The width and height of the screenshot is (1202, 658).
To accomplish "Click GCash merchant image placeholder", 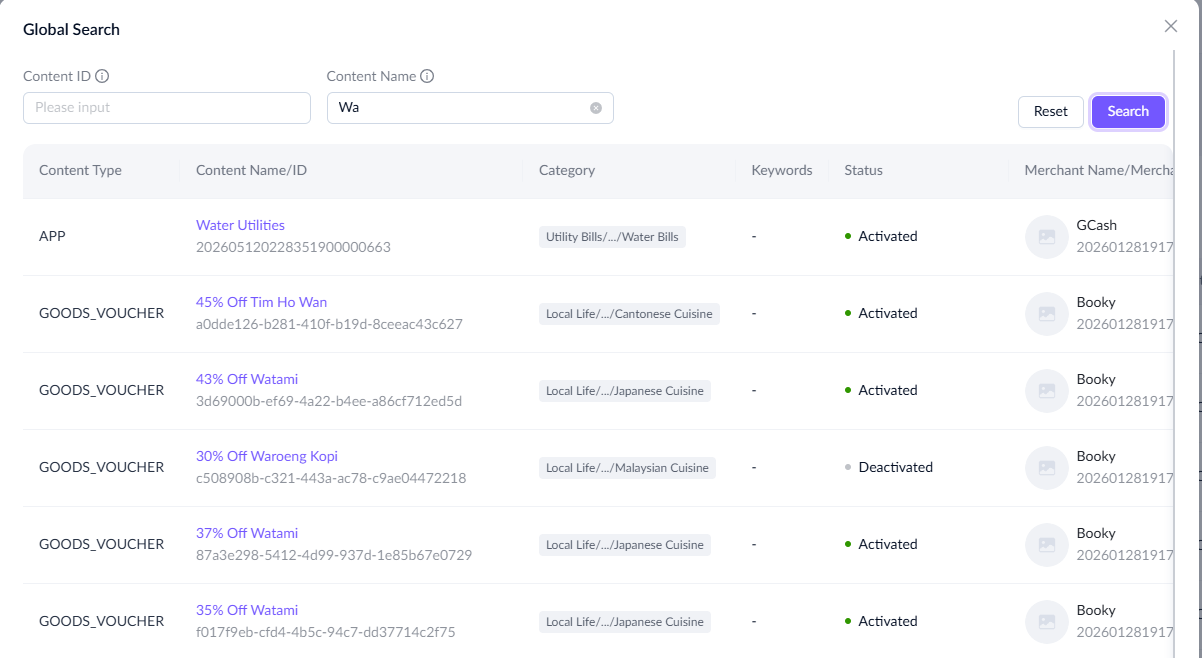I will (x=1046, y=237).
